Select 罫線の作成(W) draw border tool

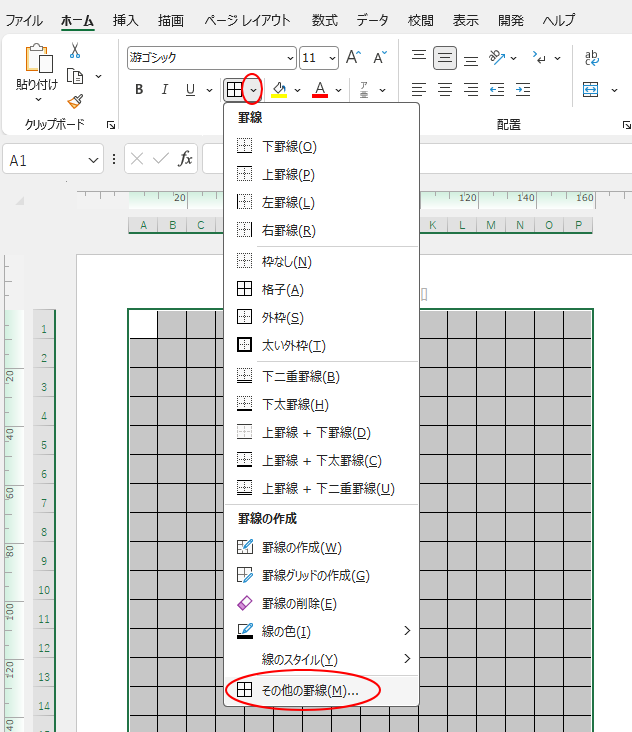coord(322,547)
